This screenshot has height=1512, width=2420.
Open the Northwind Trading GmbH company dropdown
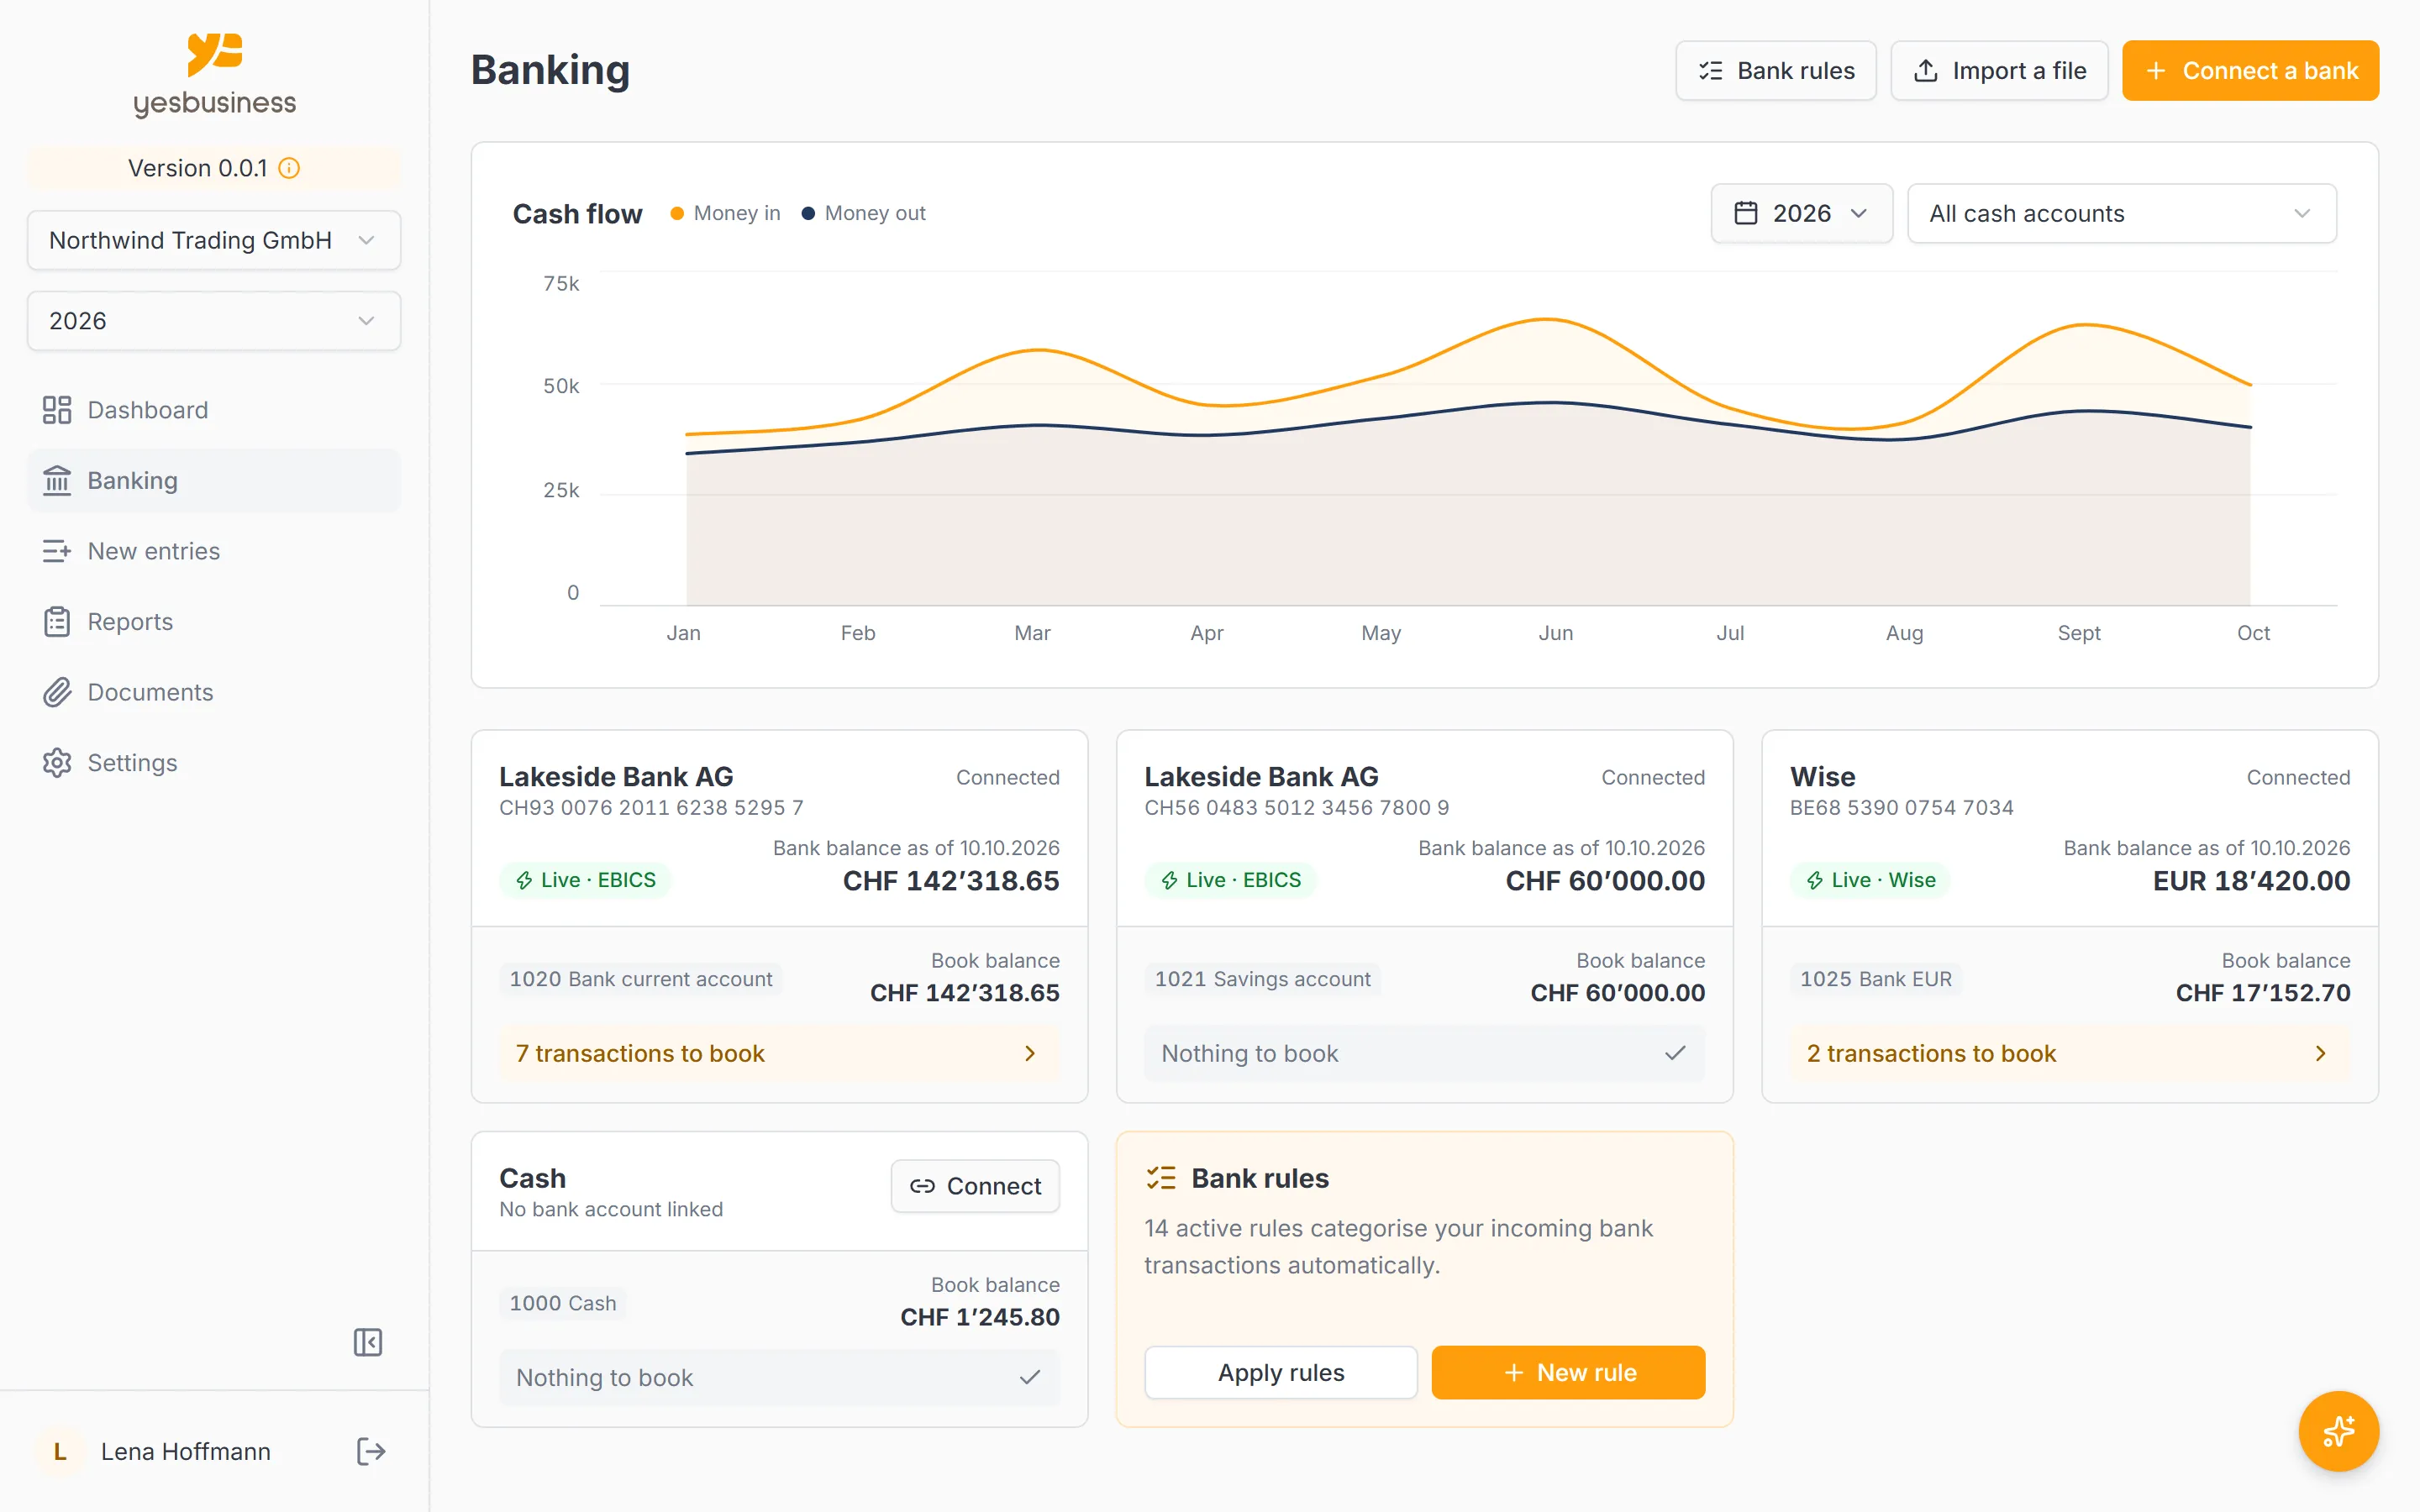tap(214, 240)
